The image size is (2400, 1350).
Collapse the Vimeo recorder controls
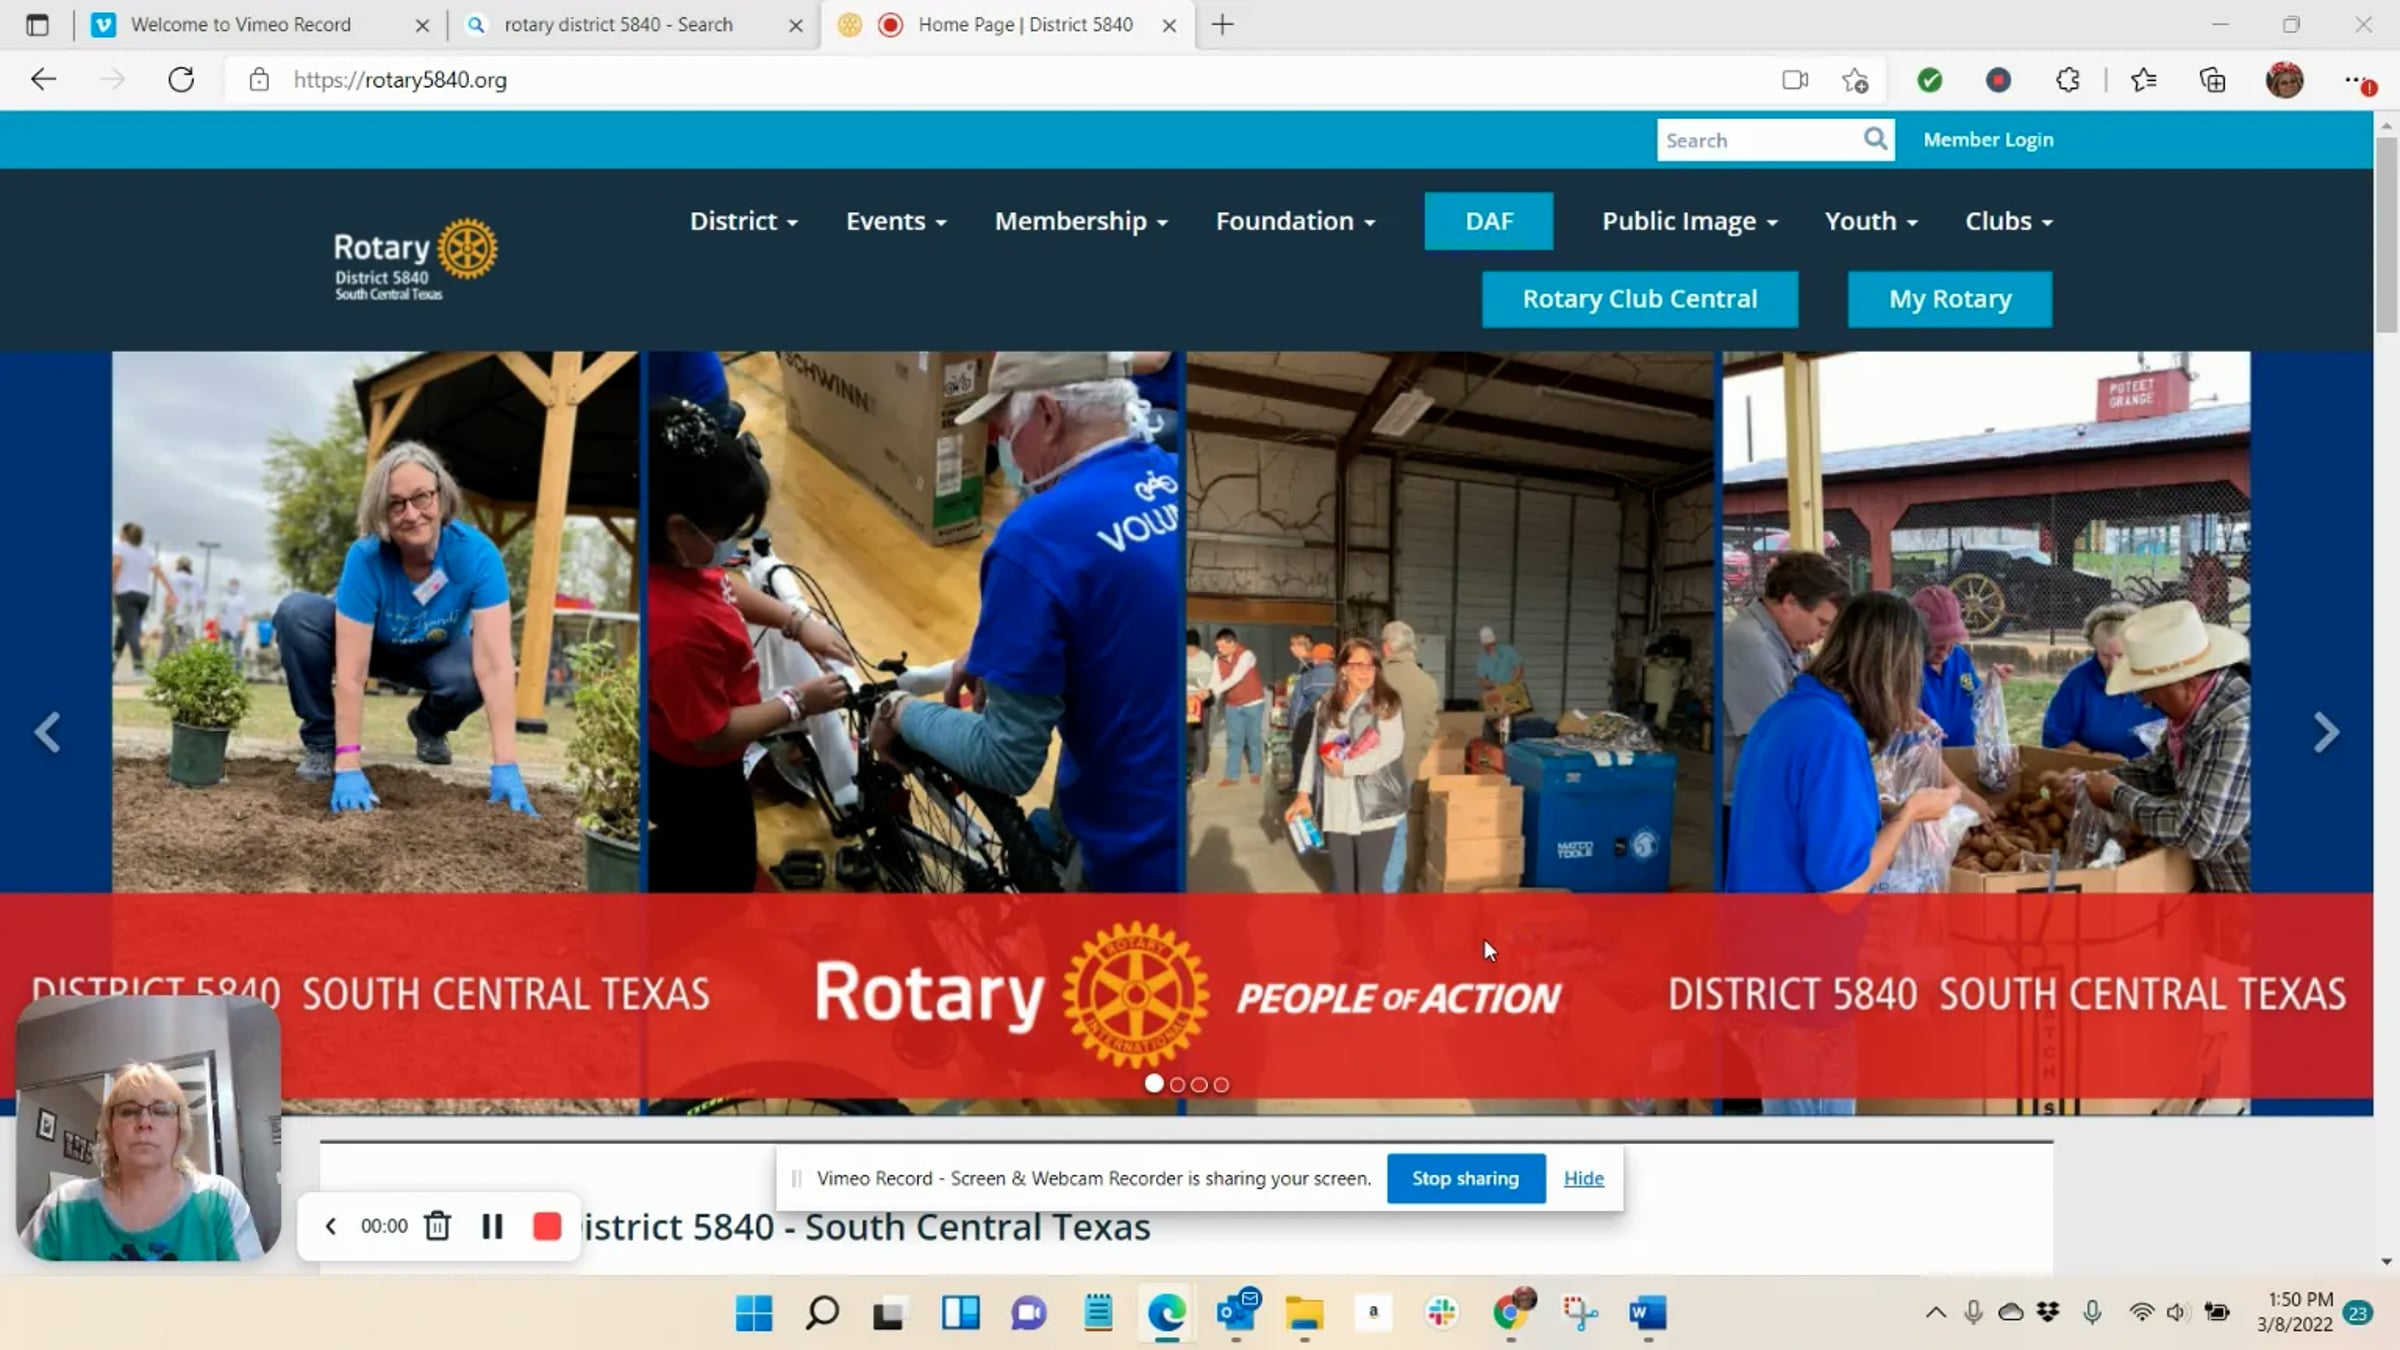331,1226
